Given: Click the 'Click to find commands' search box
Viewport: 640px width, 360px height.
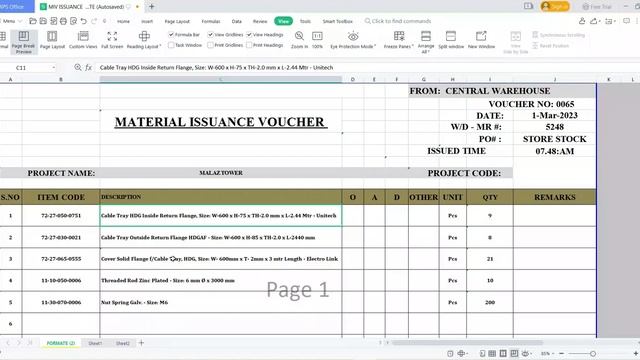Looking at the screenshot, I should pyautogui.click(x=398, y=21).
